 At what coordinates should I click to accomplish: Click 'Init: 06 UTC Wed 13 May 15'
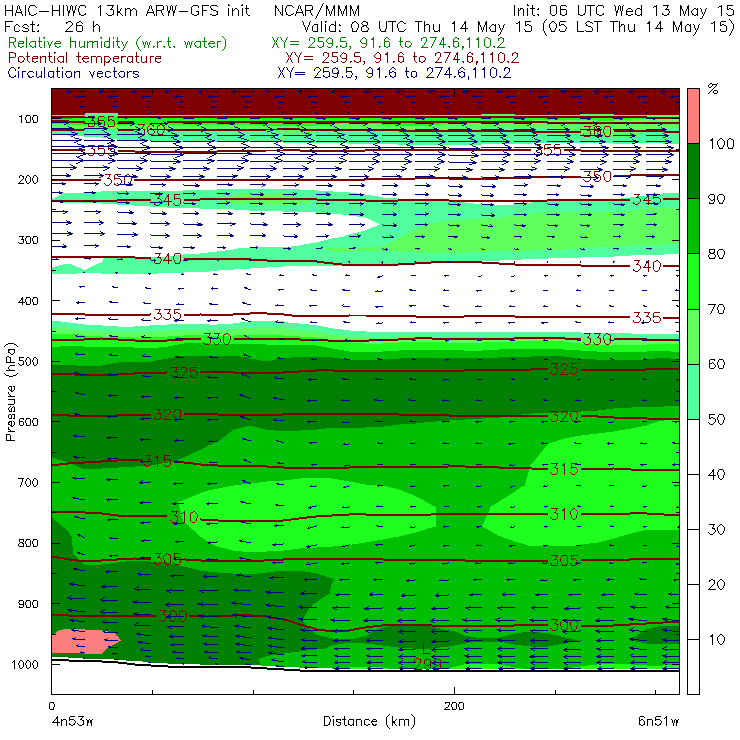click(x=623, y=10)
